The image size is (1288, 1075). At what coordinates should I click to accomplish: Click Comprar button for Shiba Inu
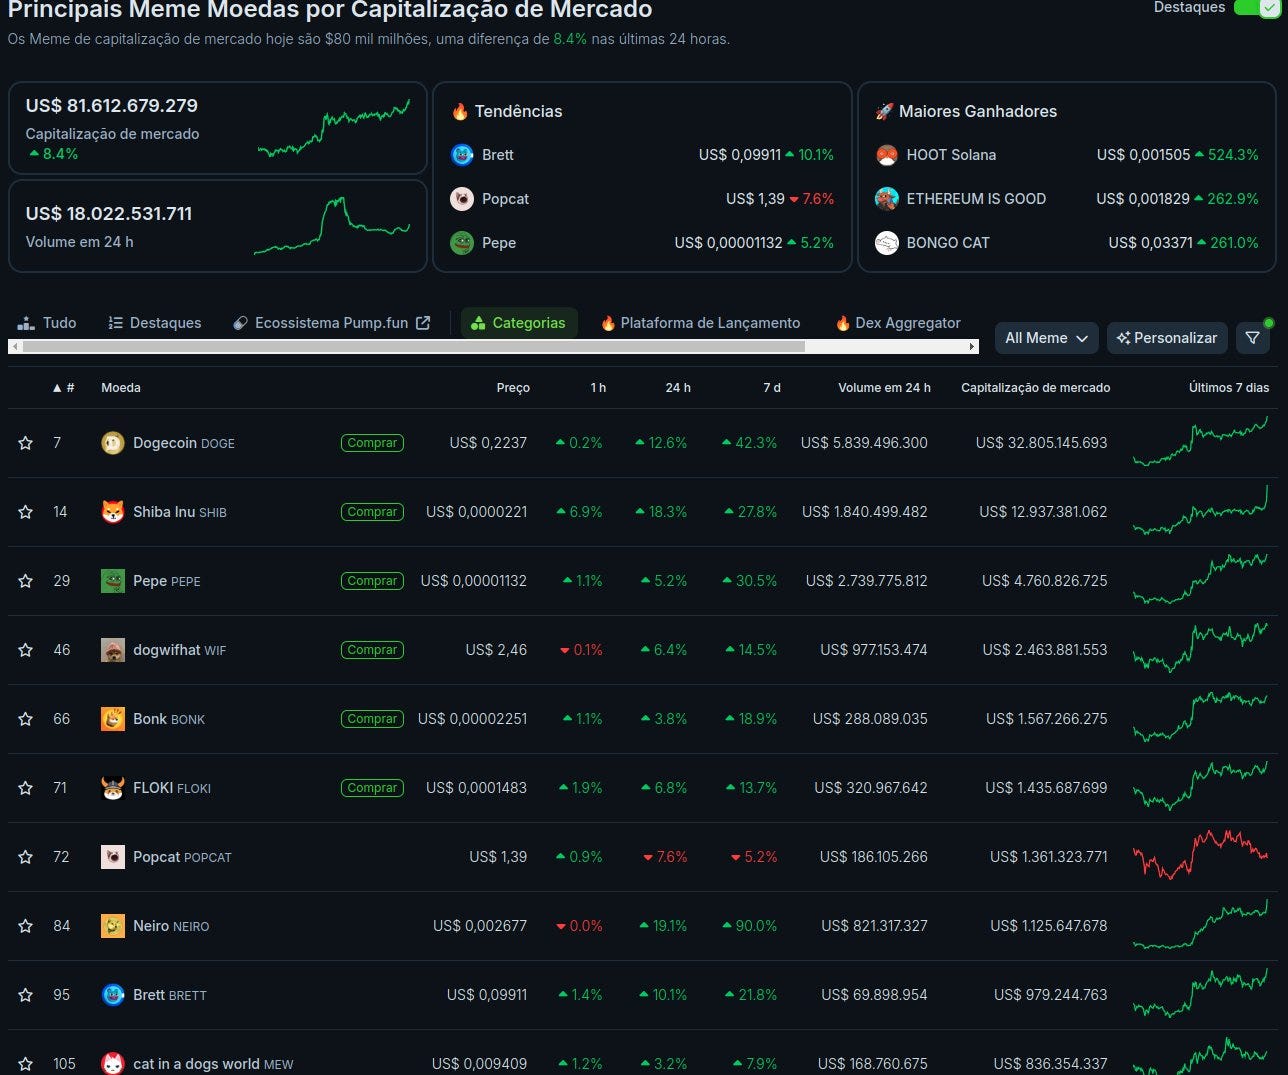click(372, 512)
